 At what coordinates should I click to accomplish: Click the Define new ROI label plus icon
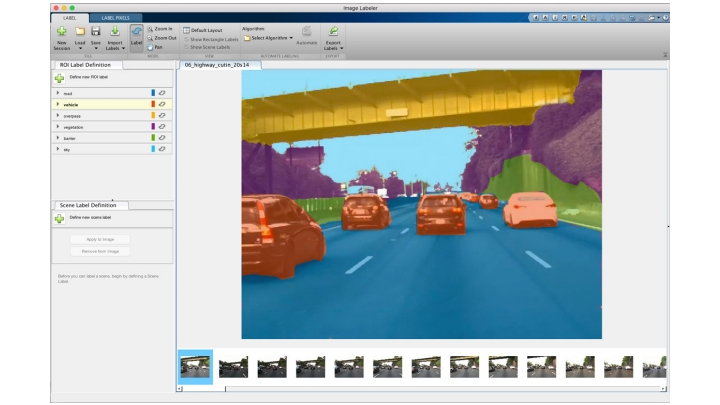60,78
